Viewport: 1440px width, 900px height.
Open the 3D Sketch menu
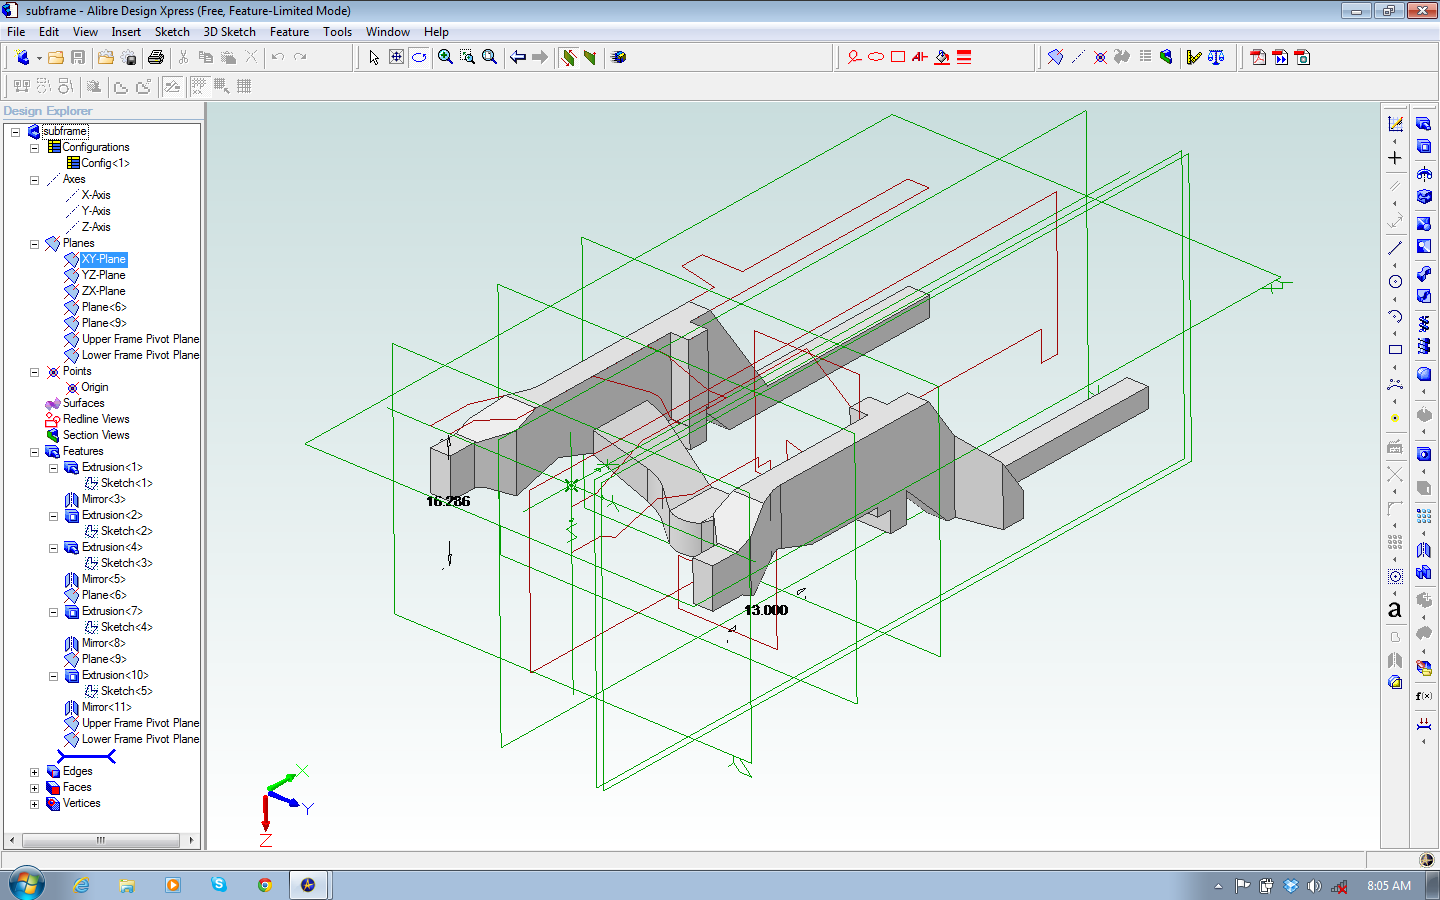point(229,32)
